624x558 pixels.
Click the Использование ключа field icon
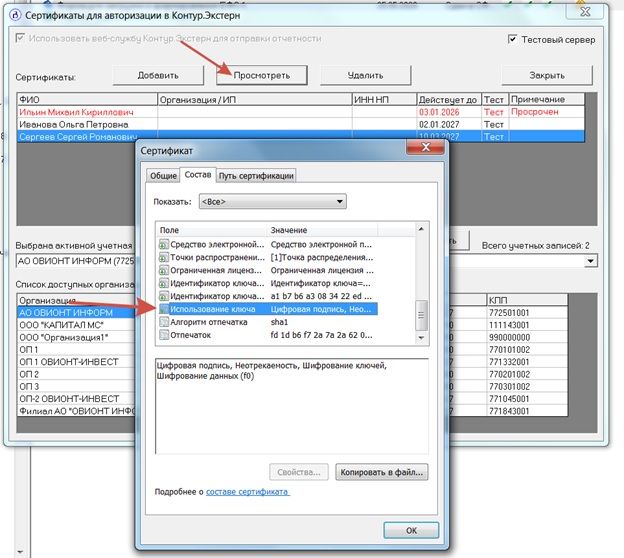pos(164,309)
